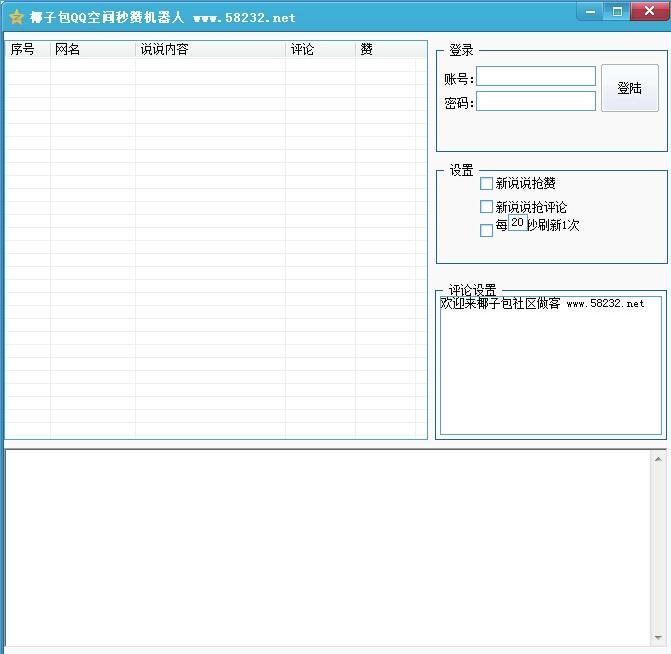Viewport: 671px width, 654px height.
Task: Minimize the application window
Action: [x=591, y=11]
